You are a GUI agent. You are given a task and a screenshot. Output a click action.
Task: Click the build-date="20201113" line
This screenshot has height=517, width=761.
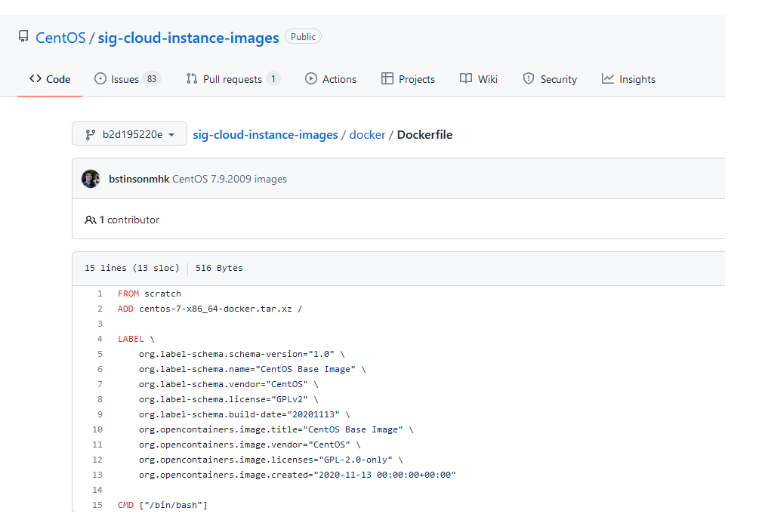(245, 415)
